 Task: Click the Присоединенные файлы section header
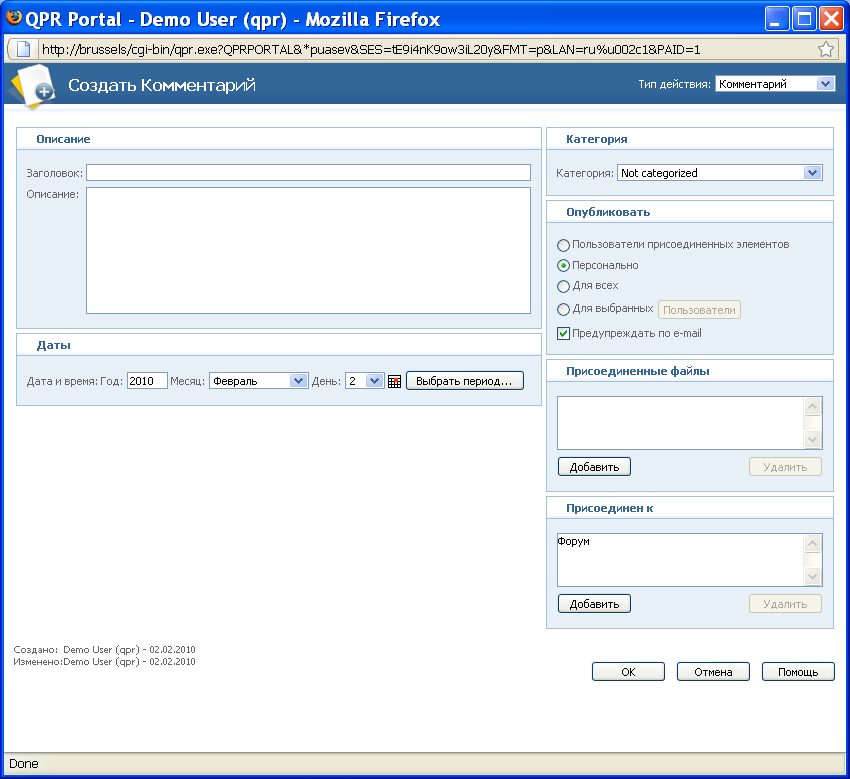pos(638,371)
